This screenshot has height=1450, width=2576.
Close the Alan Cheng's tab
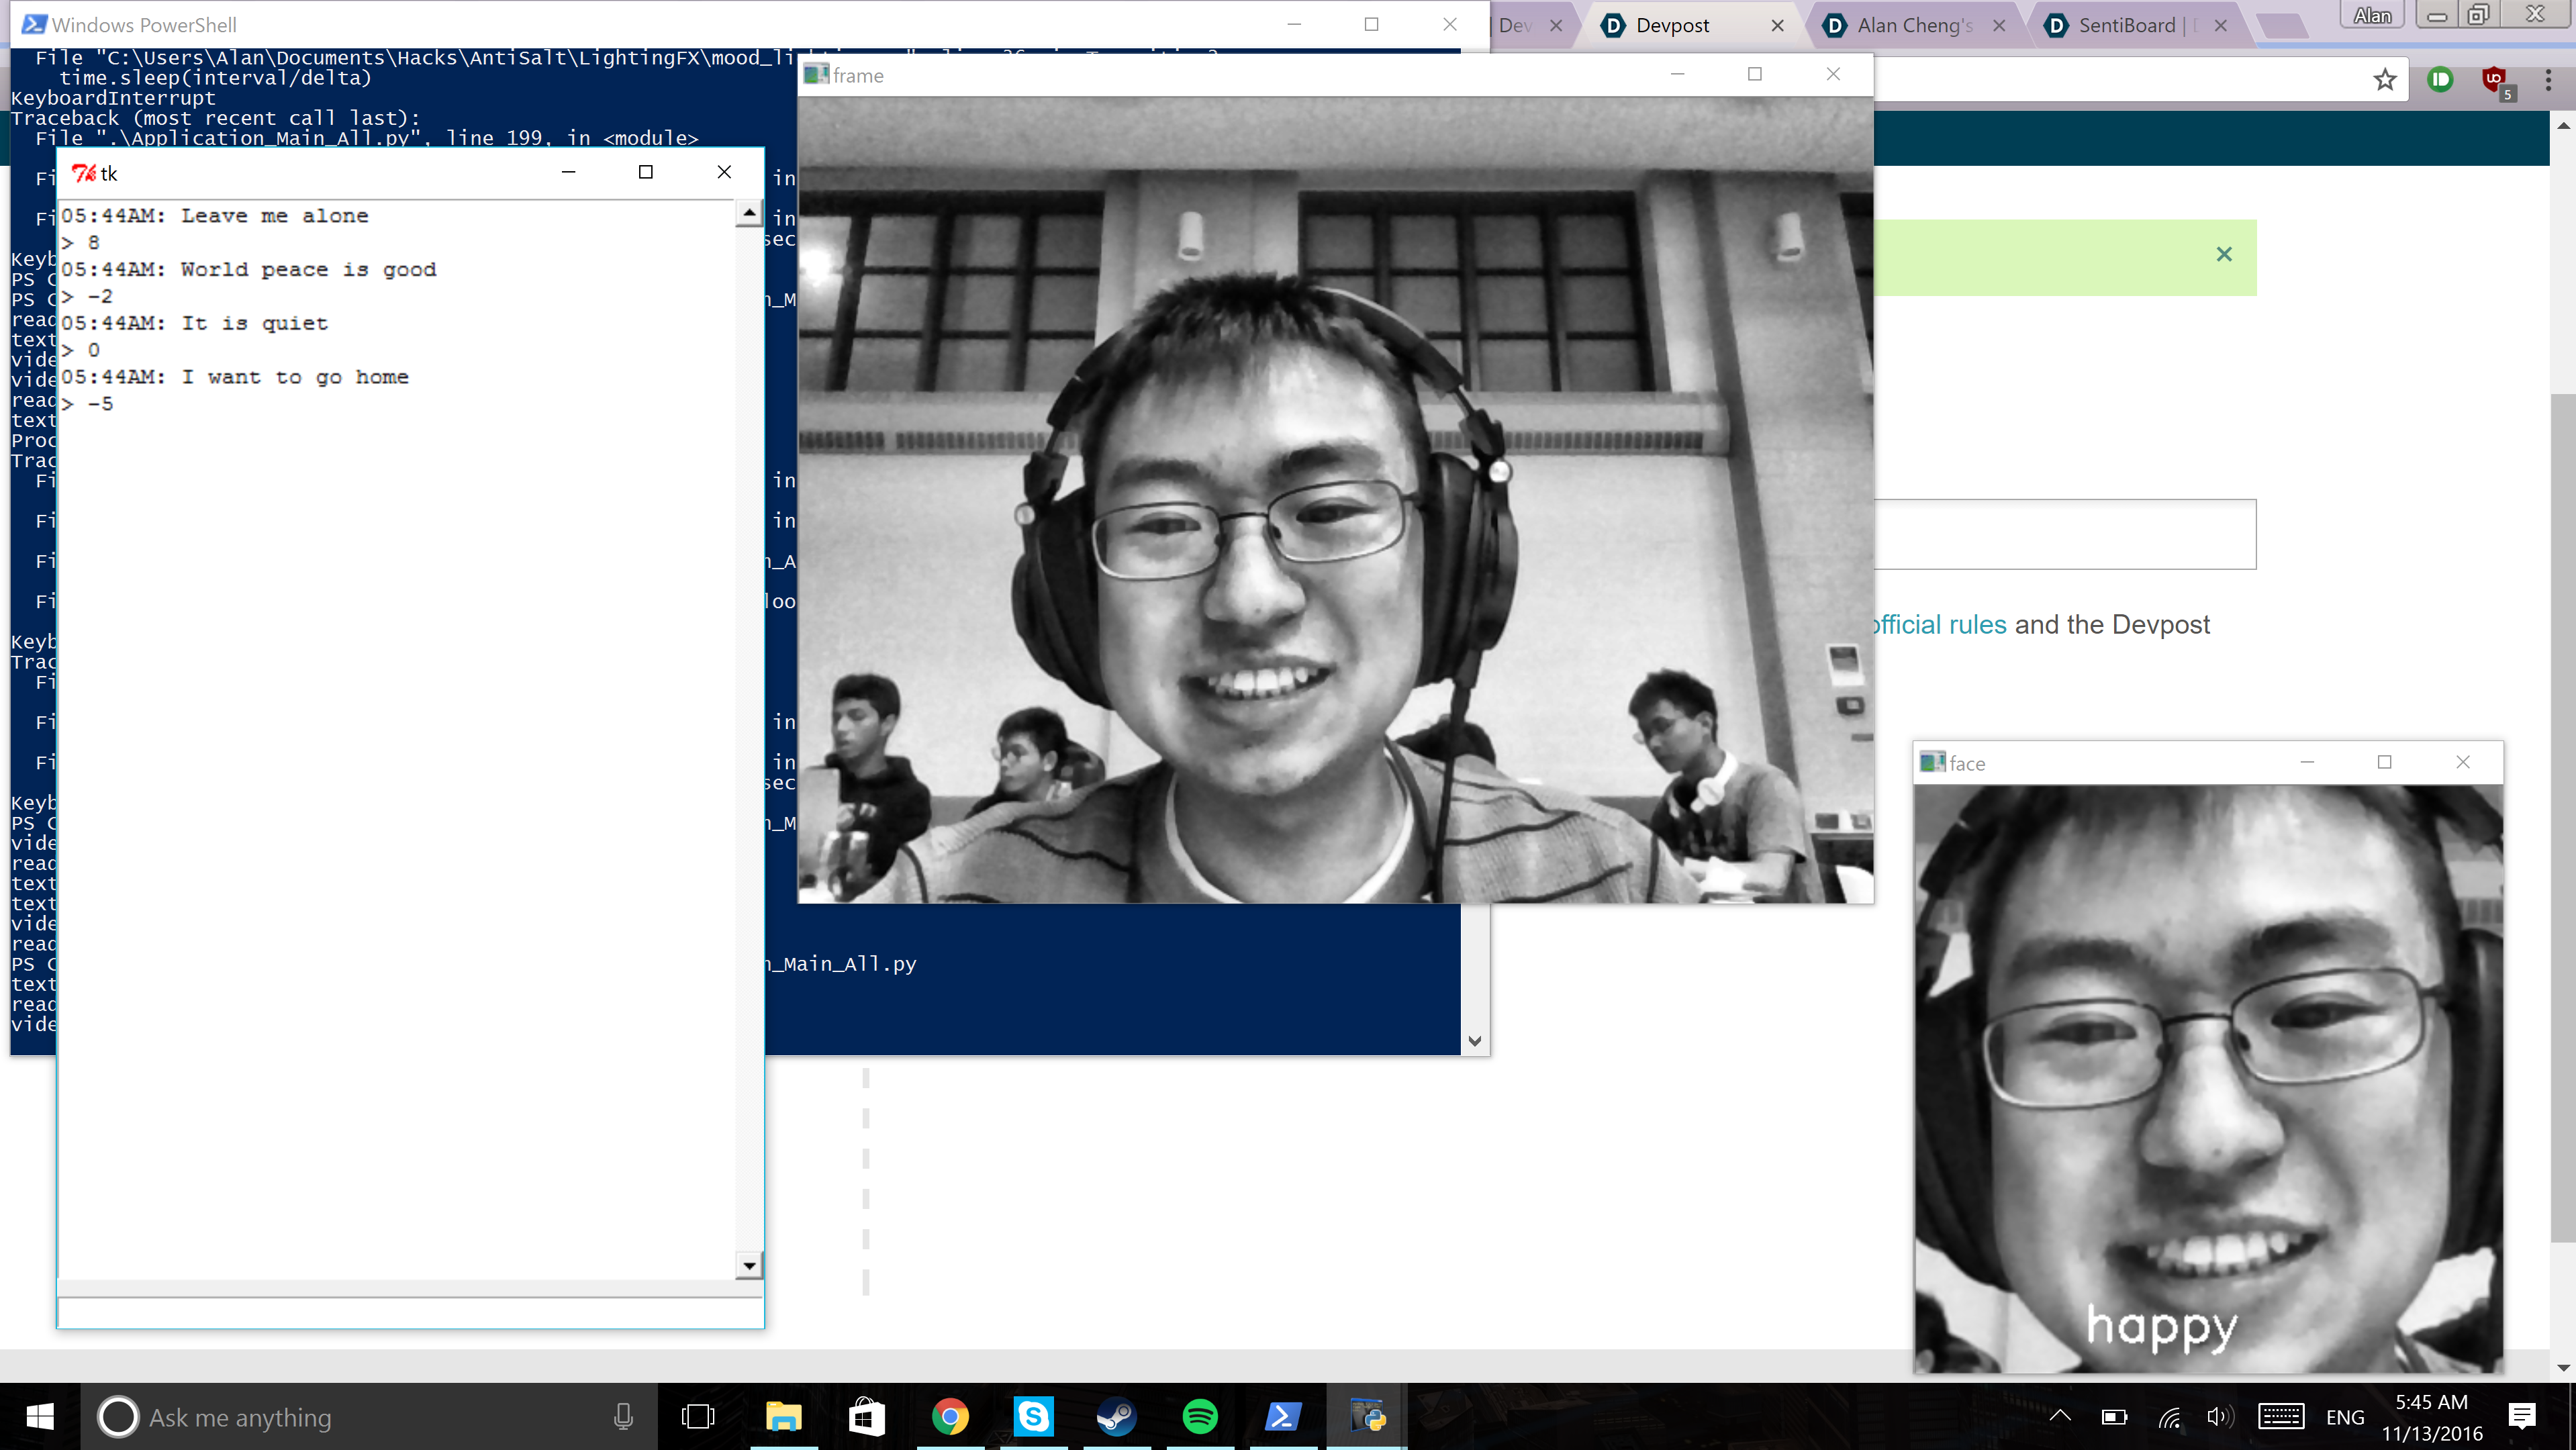(x=1998, y=26)
